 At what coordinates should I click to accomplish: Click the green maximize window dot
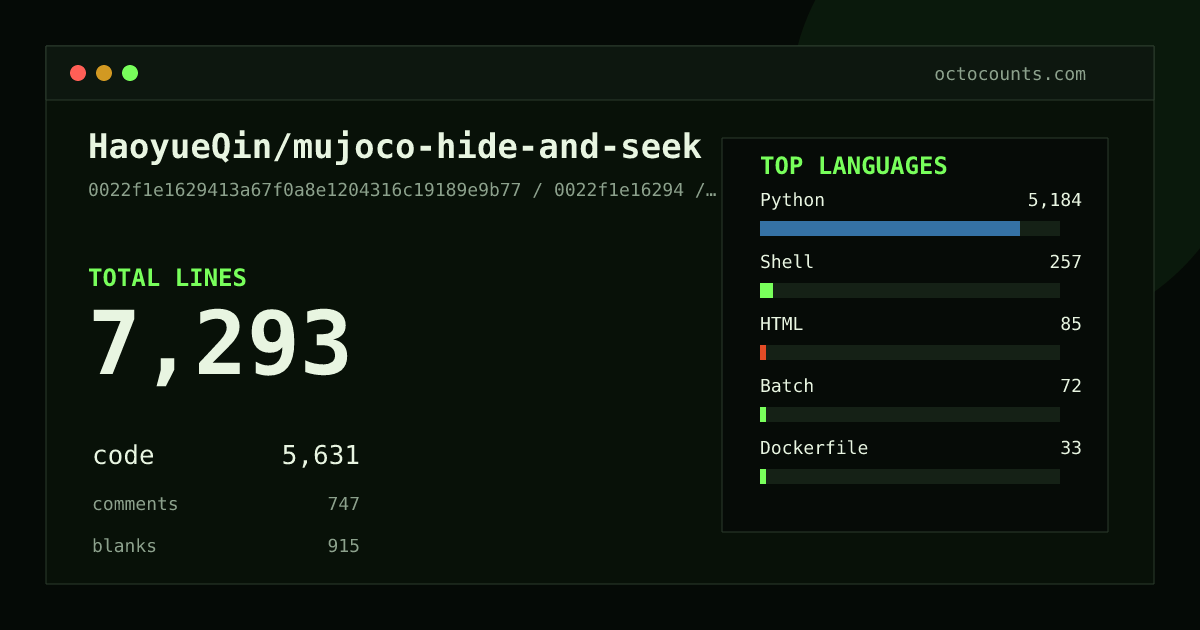(130, 73)
